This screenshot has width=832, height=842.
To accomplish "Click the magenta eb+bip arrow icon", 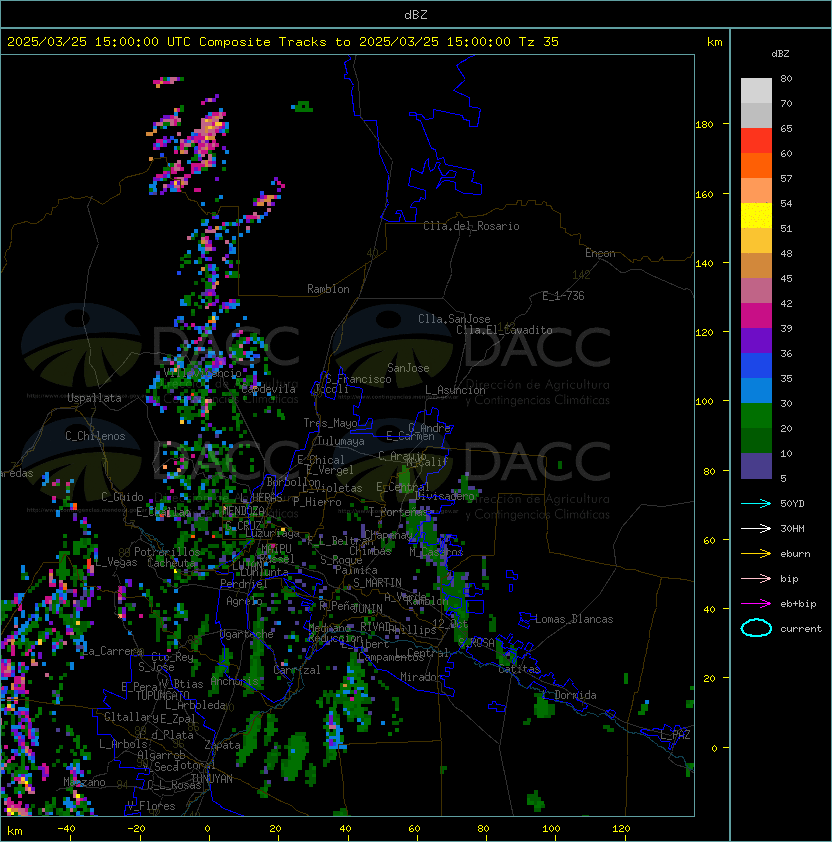I will (x=756, y=604).
